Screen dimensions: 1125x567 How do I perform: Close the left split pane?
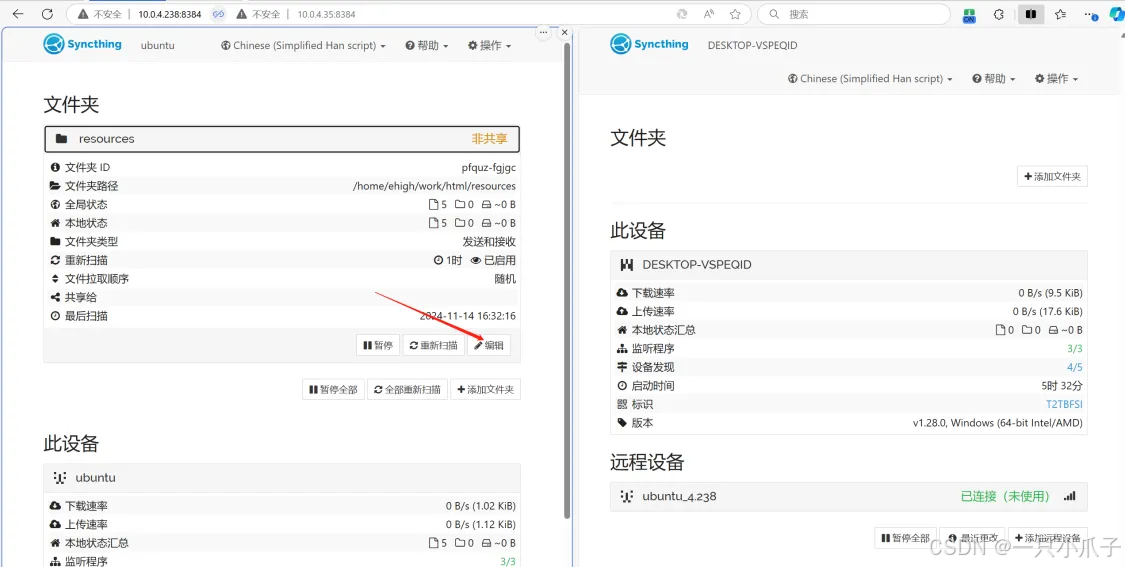pyautogui.click(x=565, y=32)
